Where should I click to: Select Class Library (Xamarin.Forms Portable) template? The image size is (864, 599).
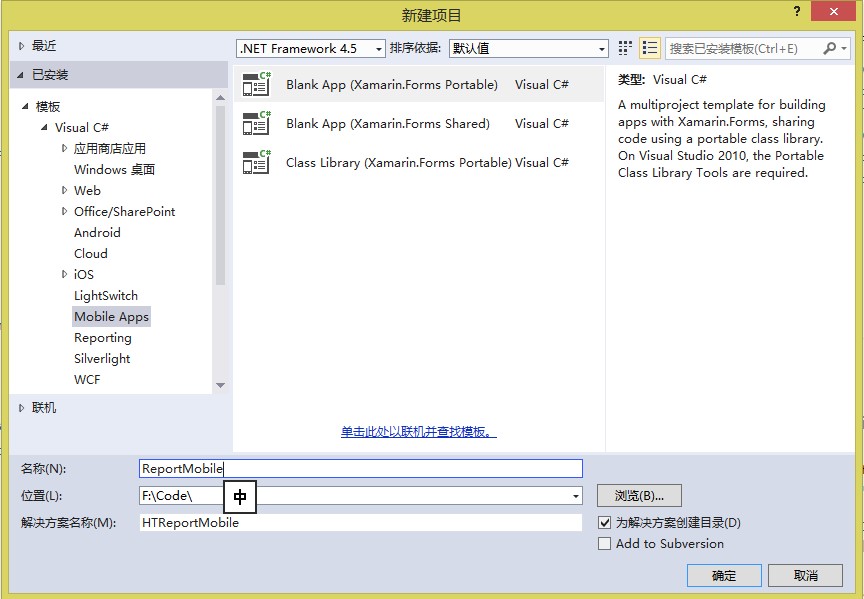coord(419,163)
